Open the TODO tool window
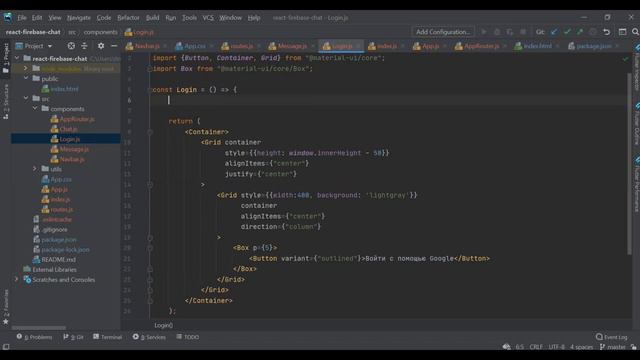 pos(188,337)
